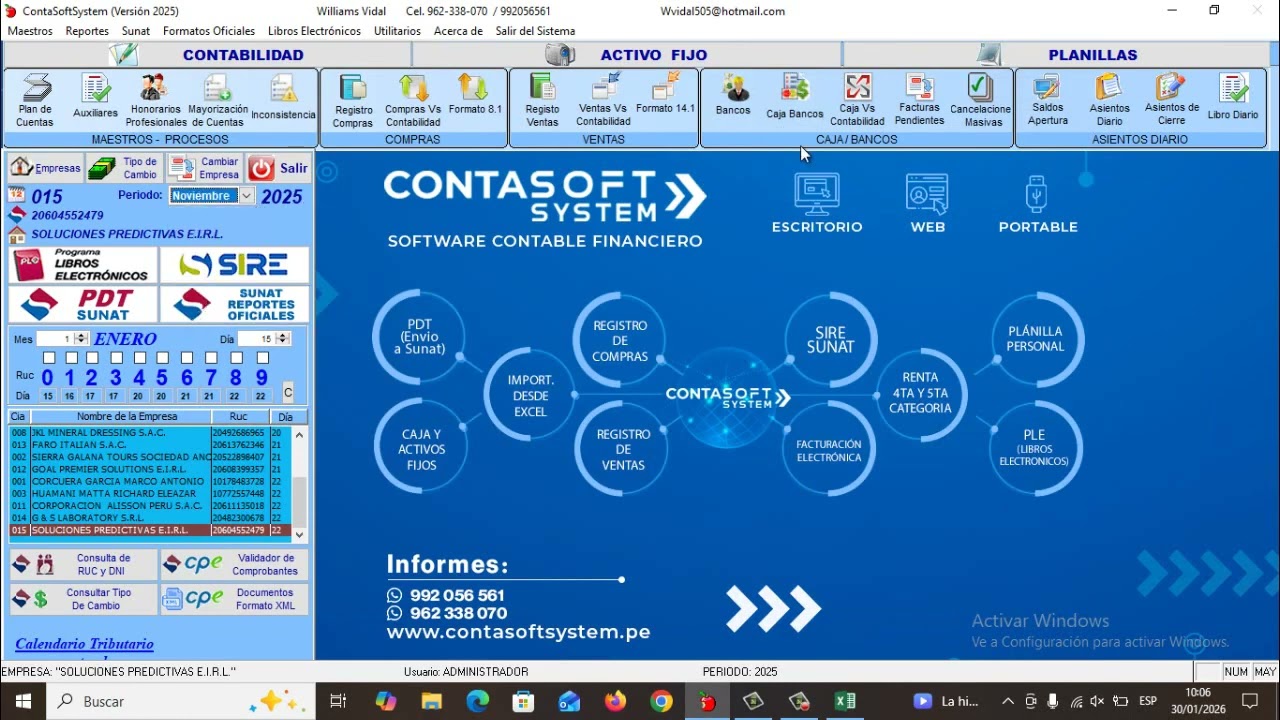Open Validador de Comprobantes
The image size is (1280, 720).
click(x=235, y=565)
